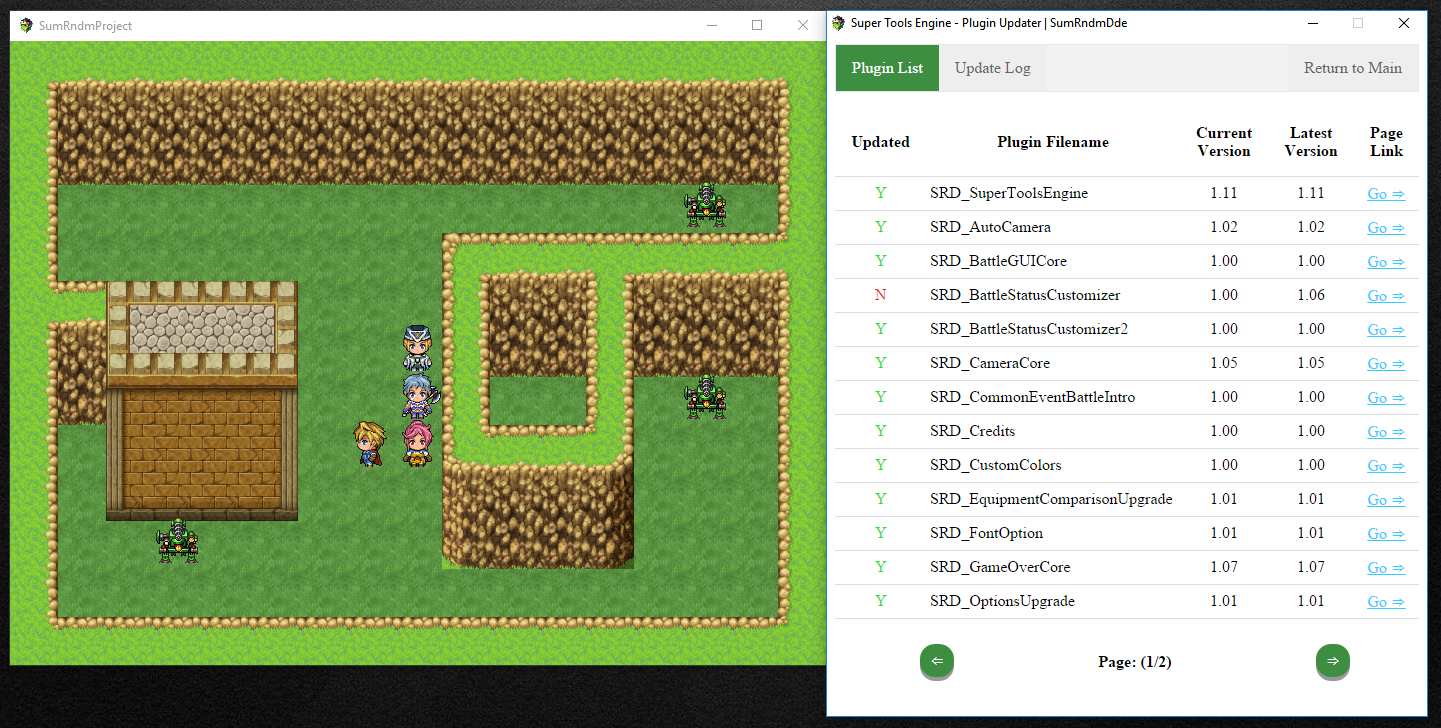Open Go link for SRD_CommonEventBattleIntro
This screenshot has width=1441, height=728.
pyautogui.click(x=1386, y=398)
